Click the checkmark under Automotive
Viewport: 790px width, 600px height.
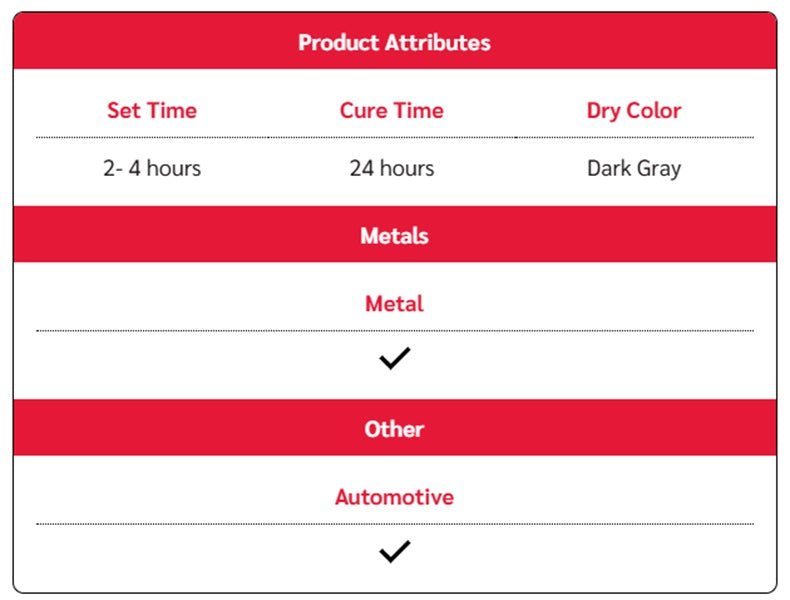(x=394, y=551)
